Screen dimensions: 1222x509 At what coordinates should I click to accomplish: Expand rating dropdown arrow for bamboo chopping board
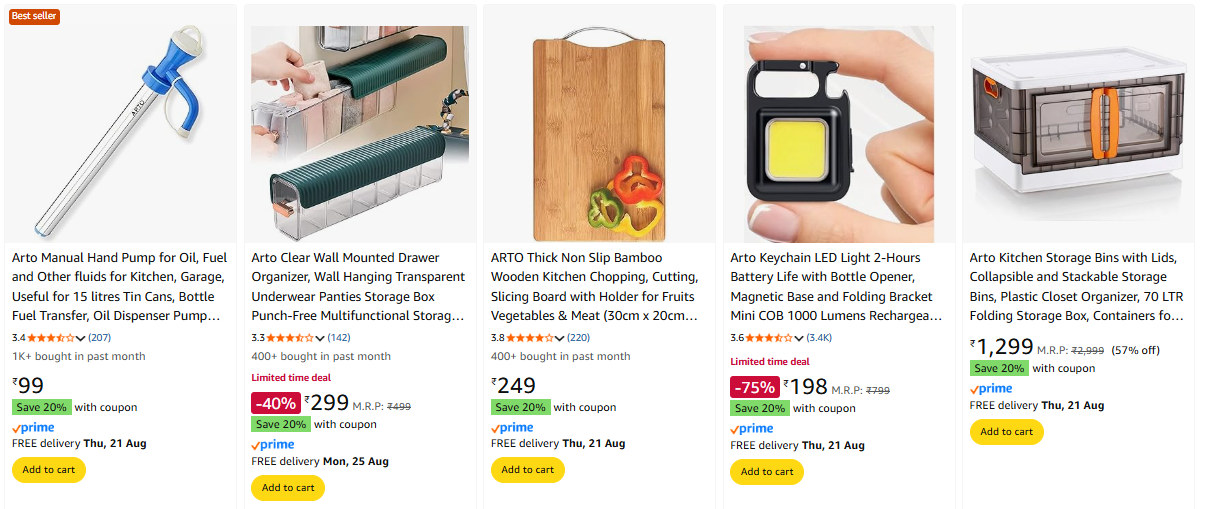[560, 338]
